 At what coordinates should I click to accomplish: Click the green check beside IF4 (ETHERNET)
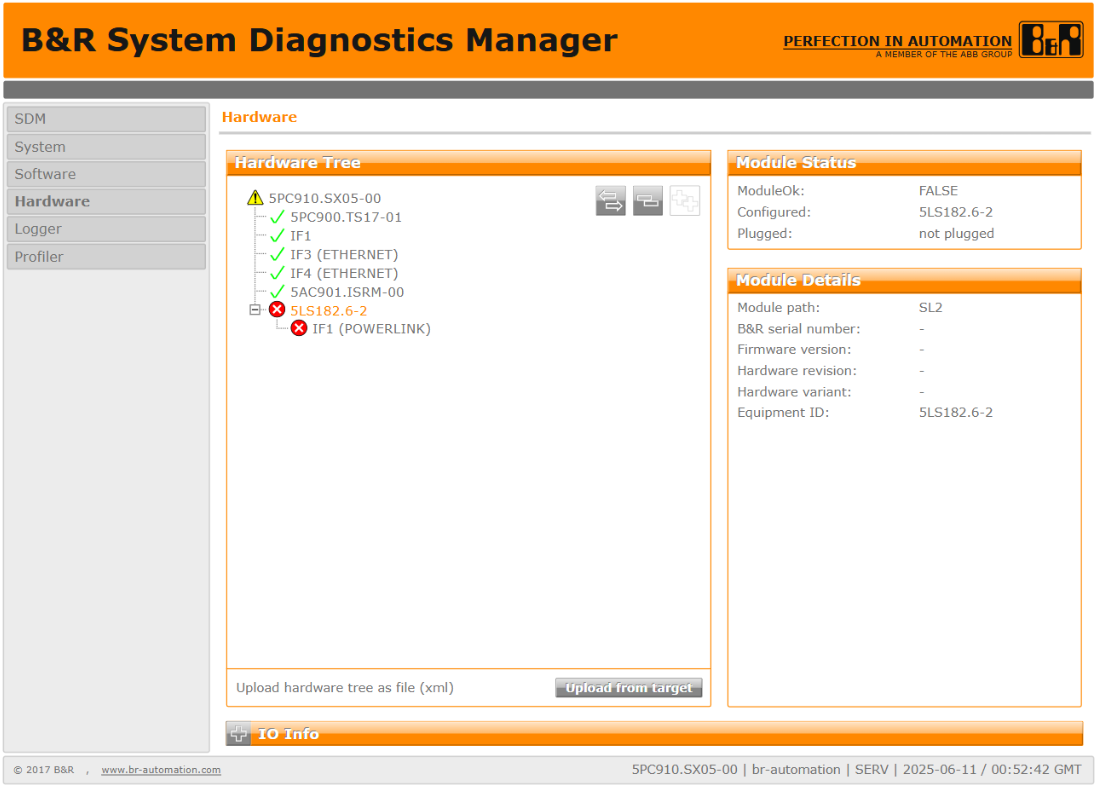click(277, 273)
